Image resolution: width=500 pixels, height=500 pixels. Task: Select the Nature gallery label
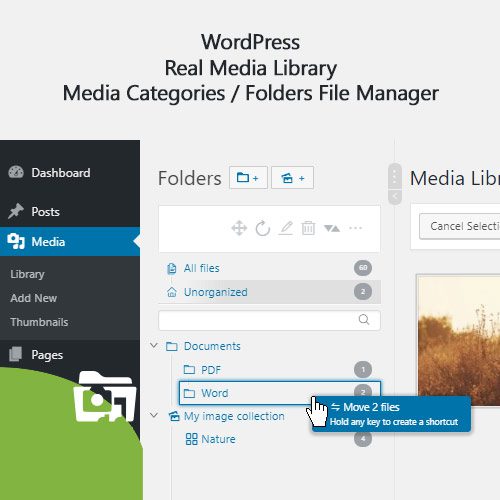[x=218, y=439]
